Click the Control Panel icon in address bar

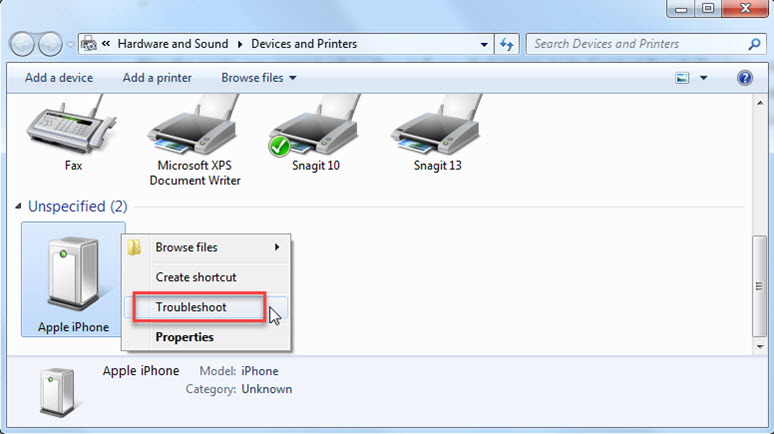pyautogui.click(x=89, y=44)
